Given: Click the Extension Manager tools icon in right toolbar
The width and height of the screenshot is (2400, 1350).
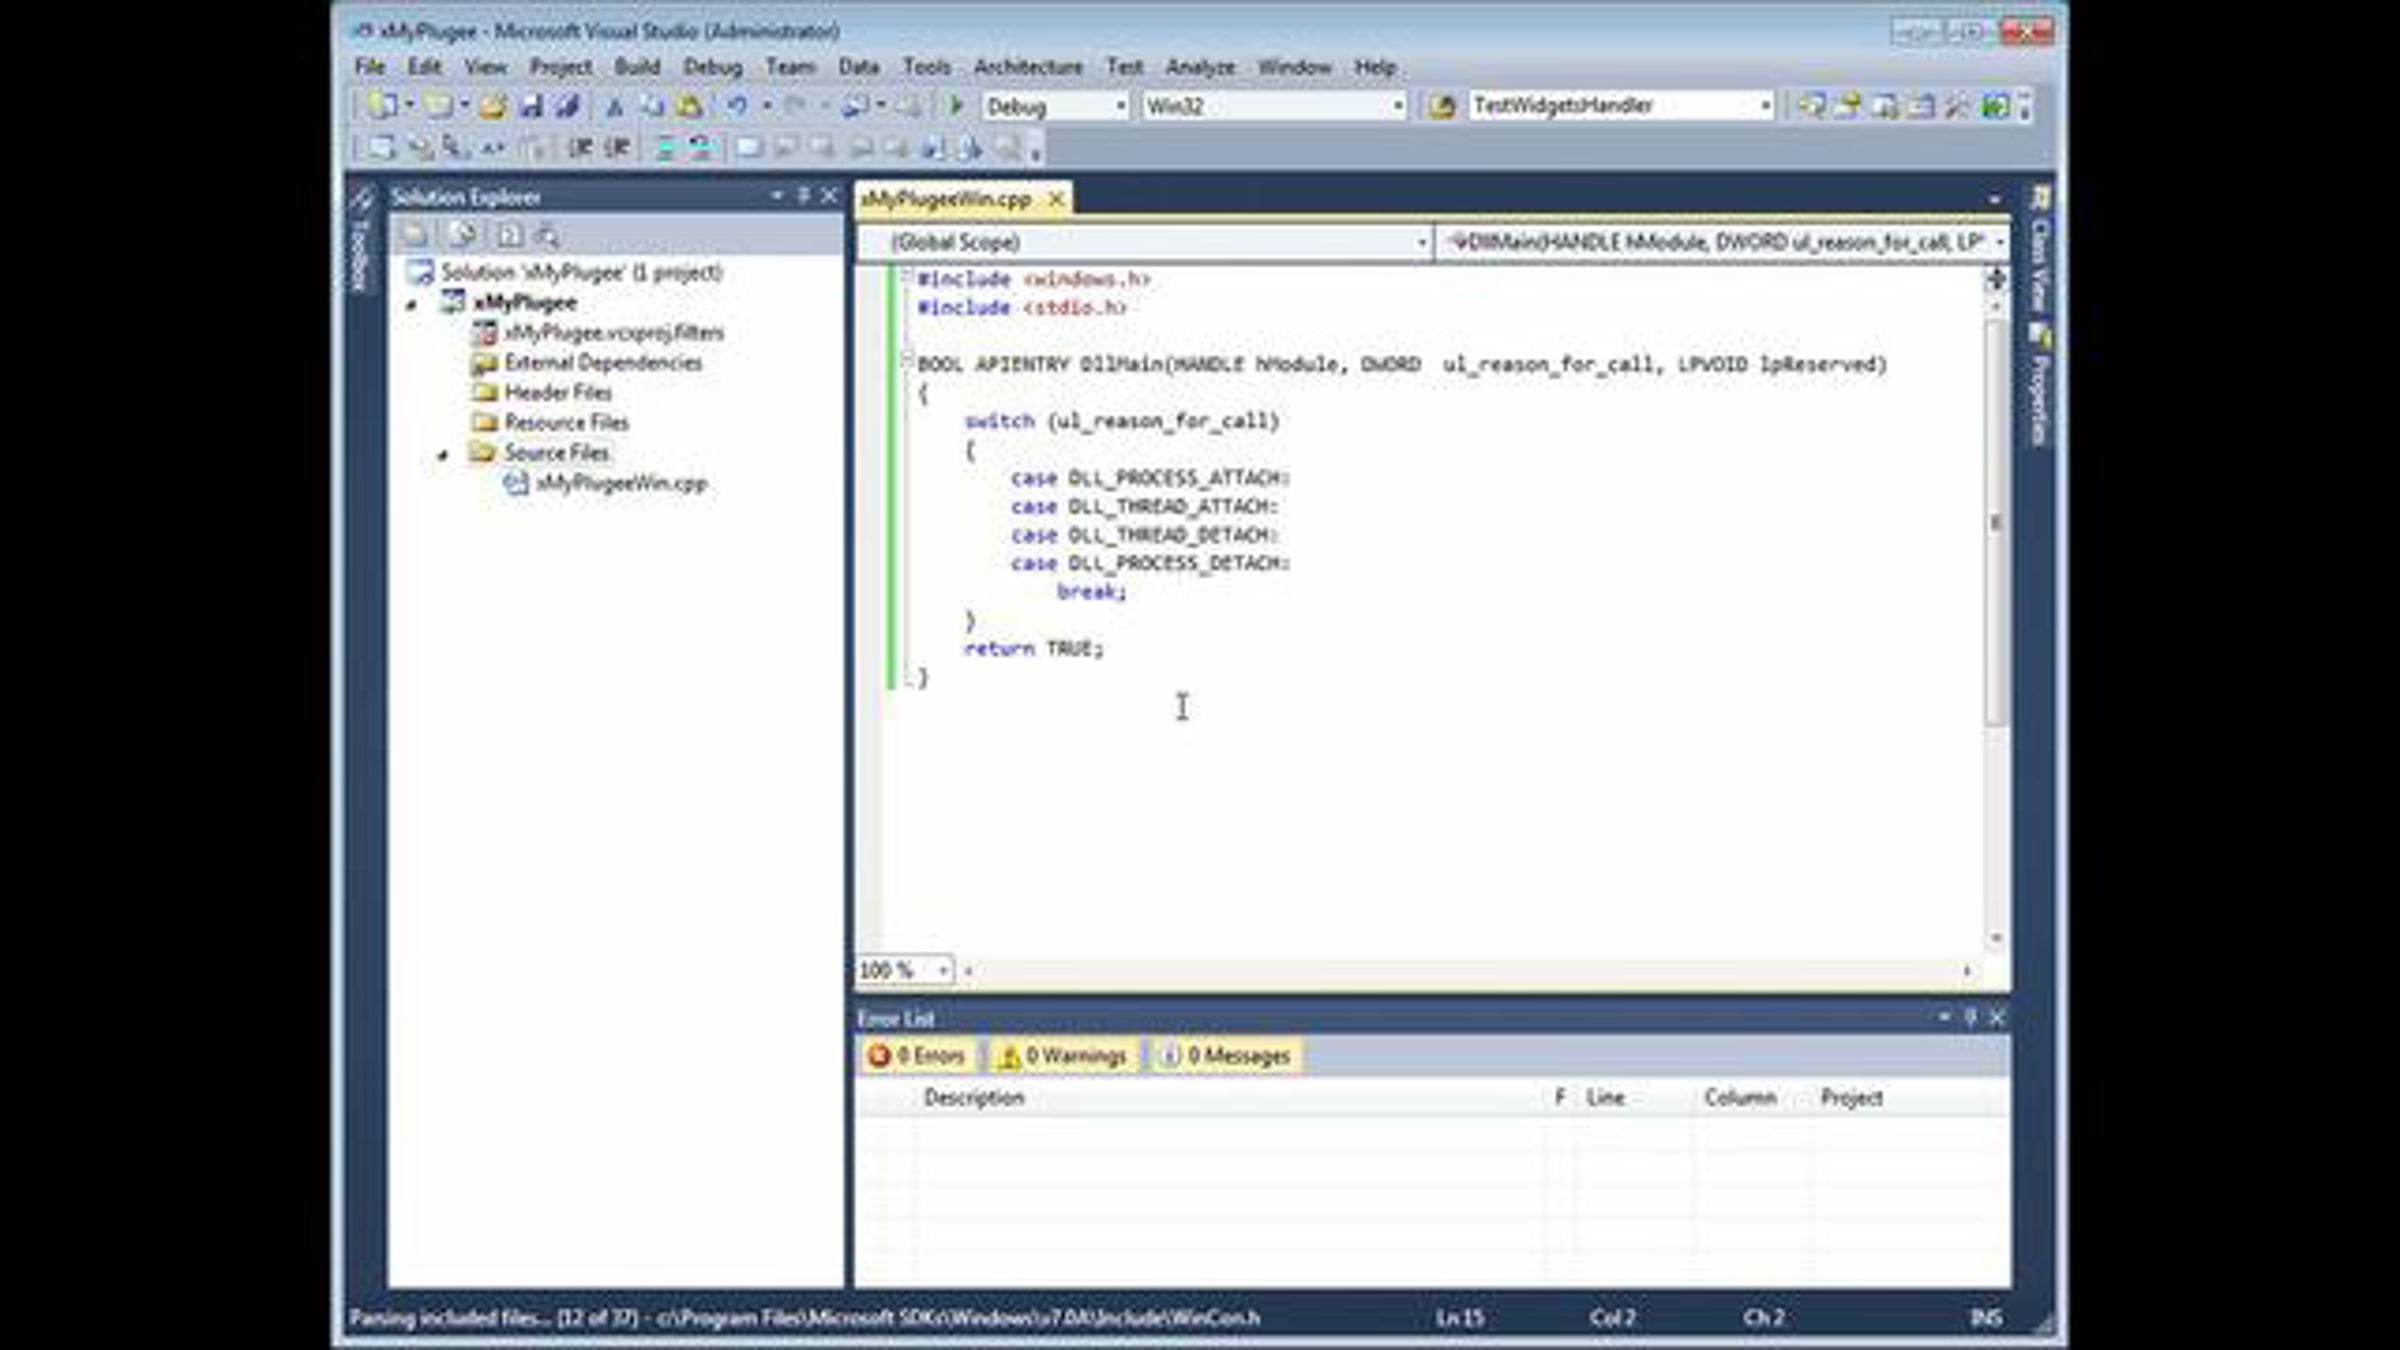Looking at the screenshot, I should pos(1958,106).
